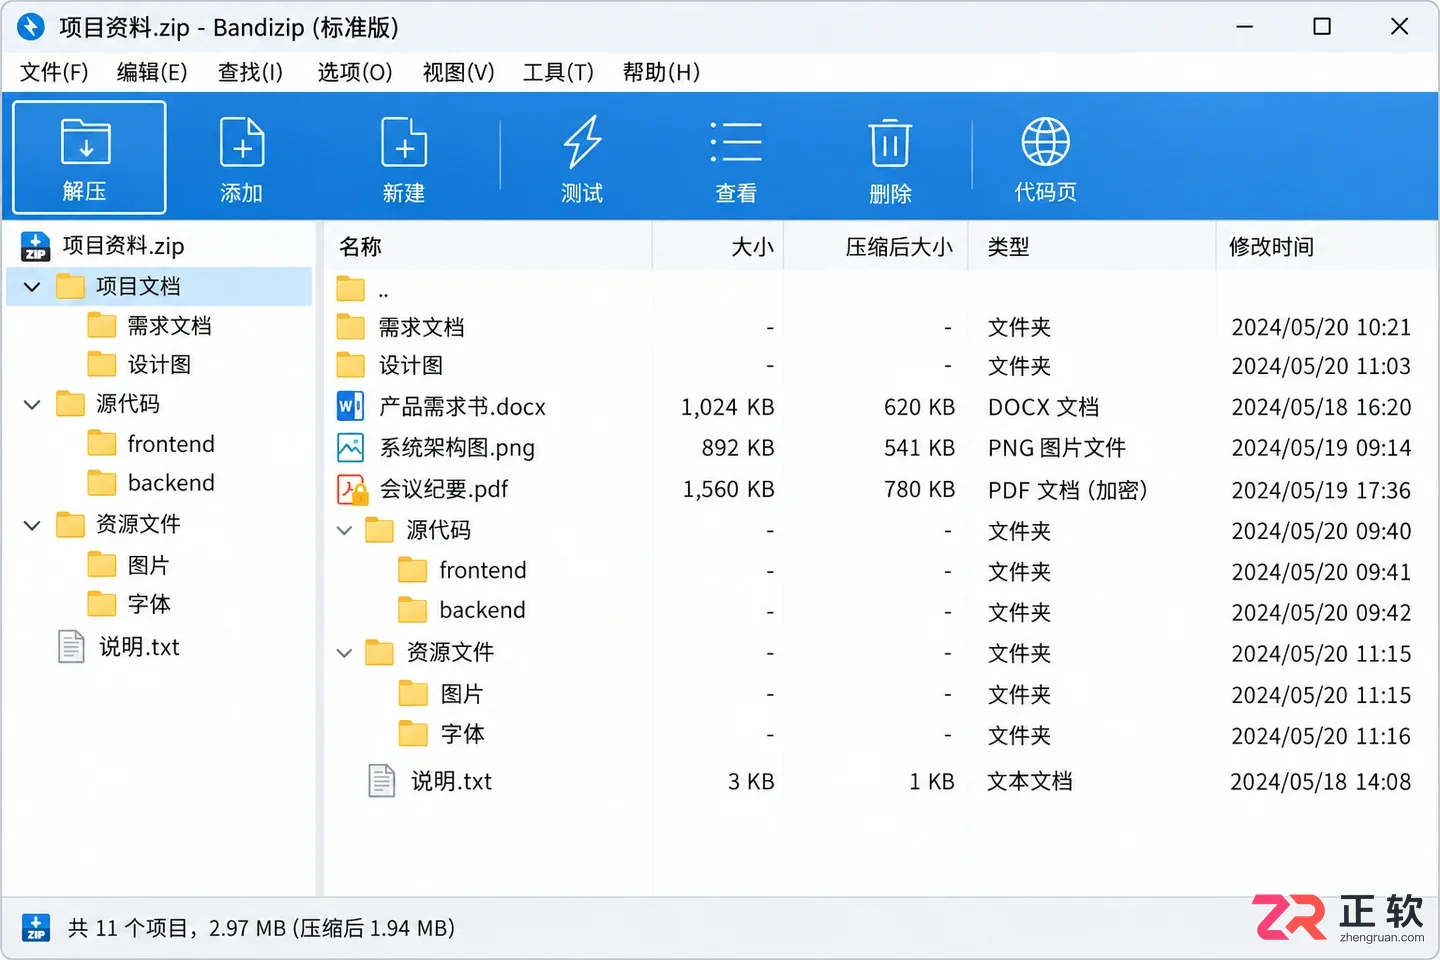
Task: Click the text file icon of 说明.txt in list
Action: [x=381, y=781]
